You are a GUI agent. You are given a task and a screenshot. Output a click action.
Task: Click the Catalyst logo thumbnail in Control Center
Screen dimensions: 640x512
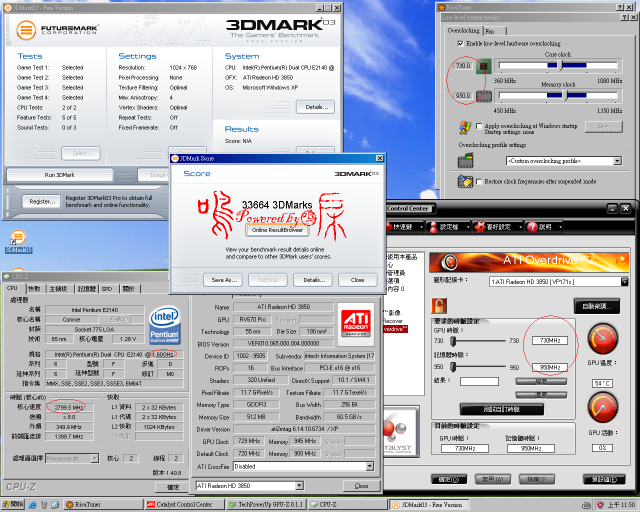(x=401, y=431)
